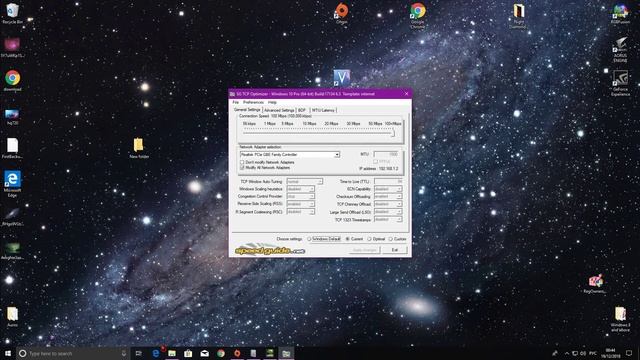Viewport: 640px width, 360px height.
Task: Close the SG TCP Optimizer window
Action: (x=406, y=93)
